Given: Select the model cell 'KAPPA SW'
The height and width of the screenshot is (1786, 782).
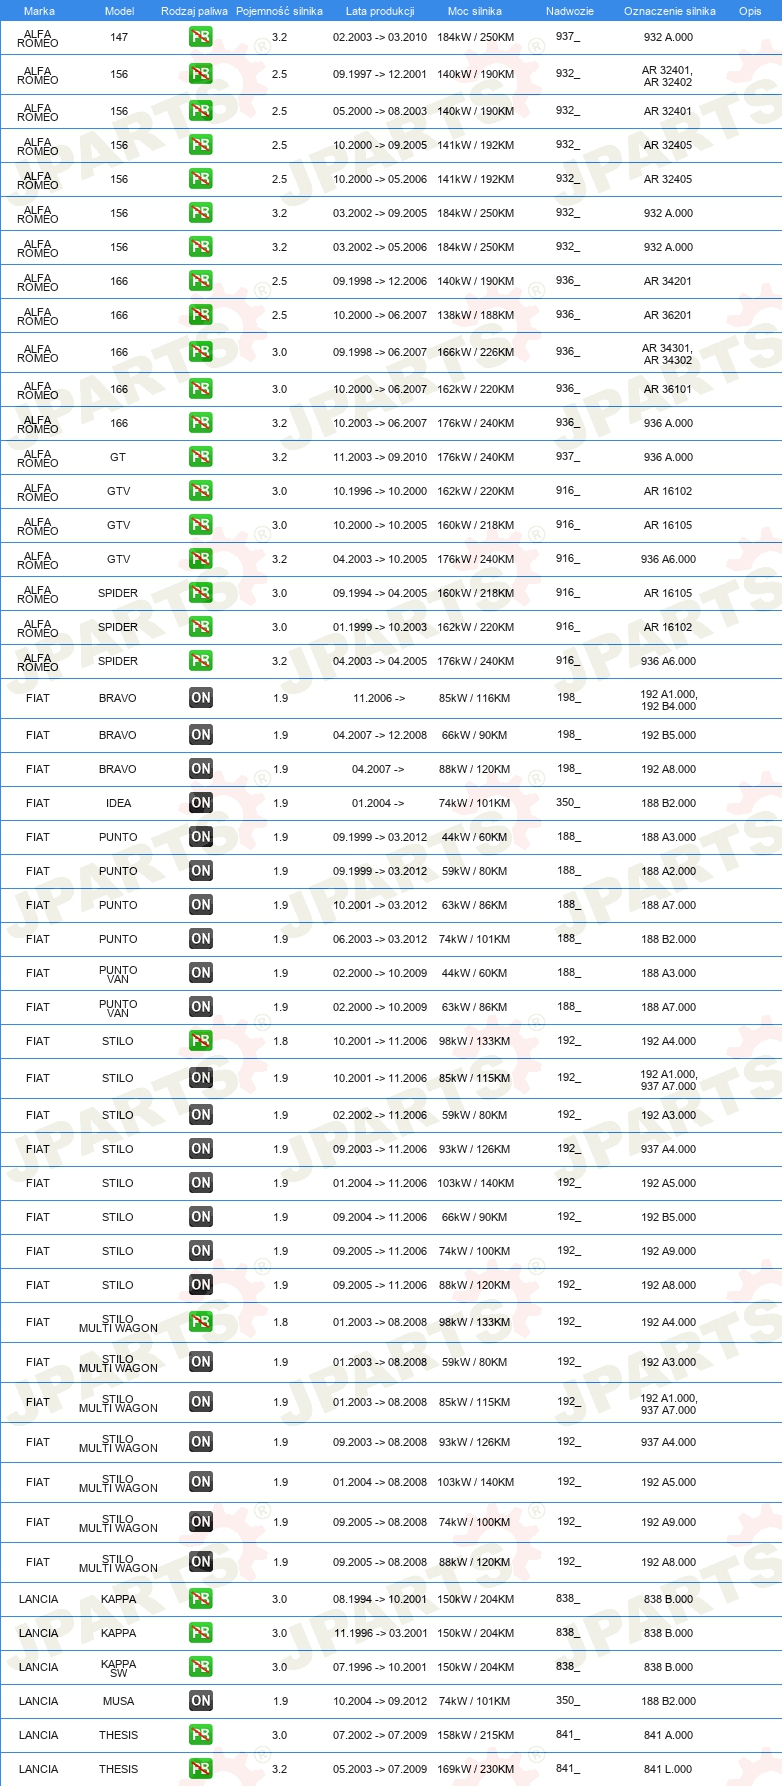Looking at the screenshot, I should tap(118, 1668).
